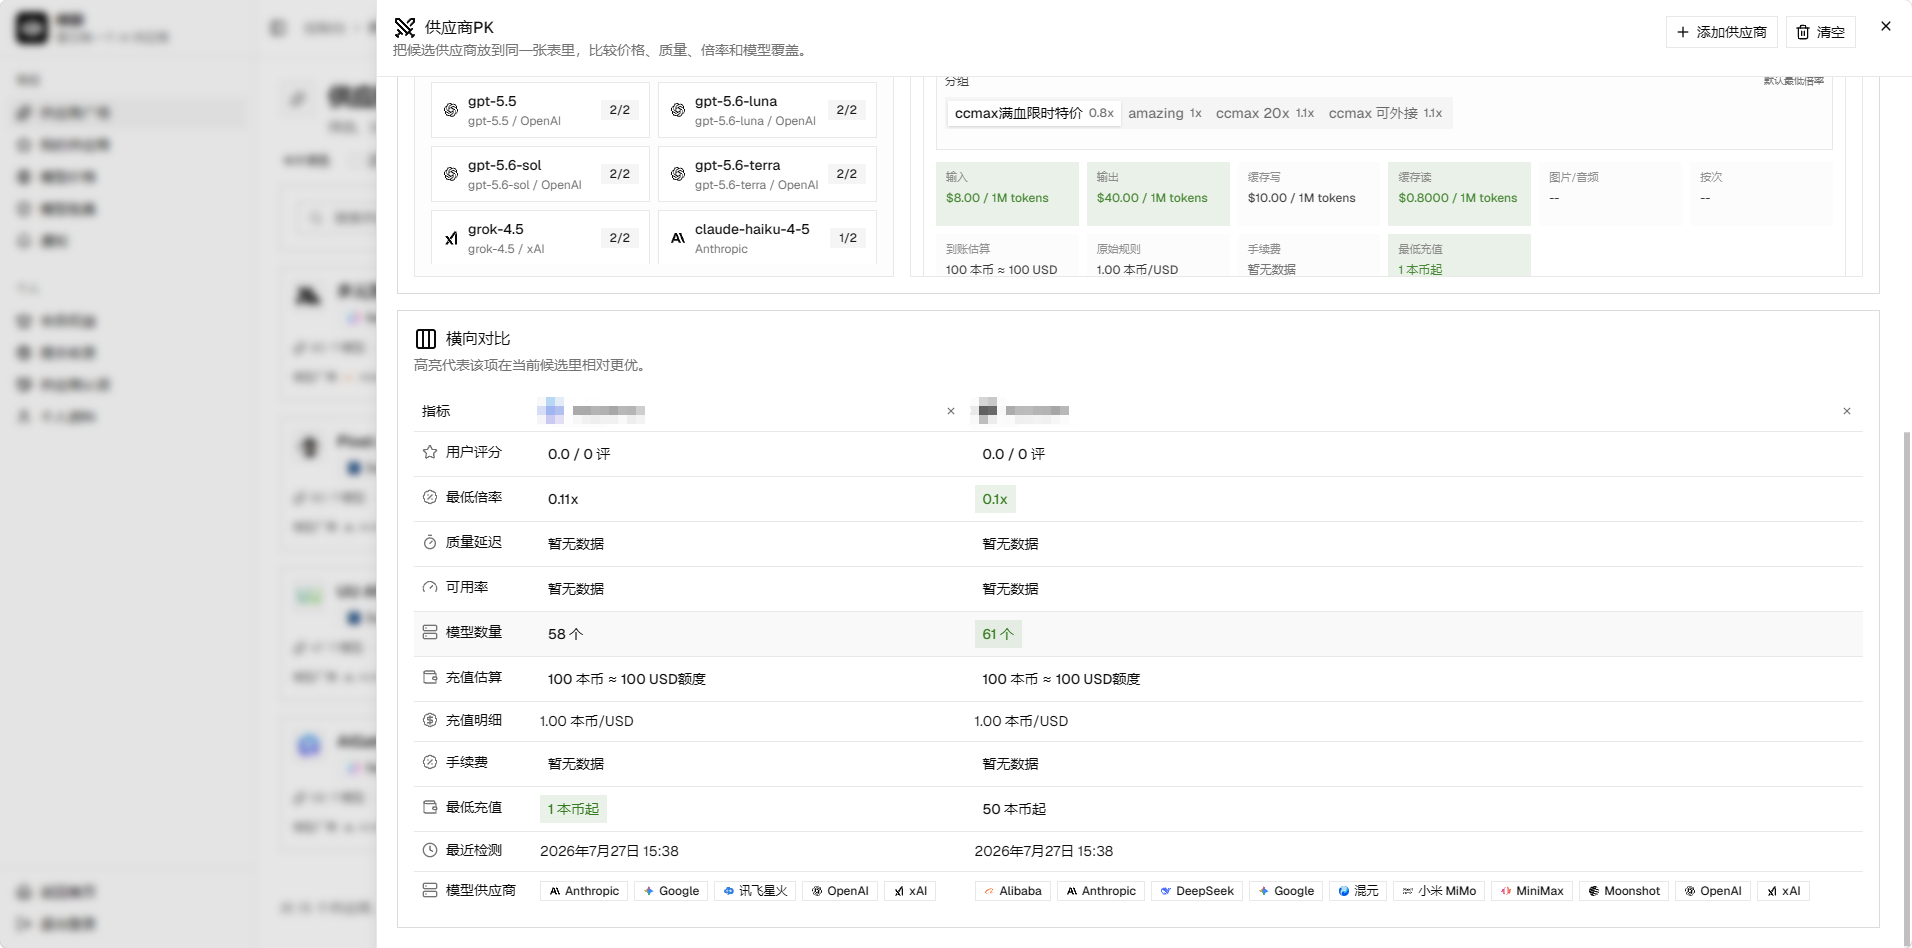
Task: Click the highlighted 61 个 model count
Action: pyautogui.click(x=998, y=634)
